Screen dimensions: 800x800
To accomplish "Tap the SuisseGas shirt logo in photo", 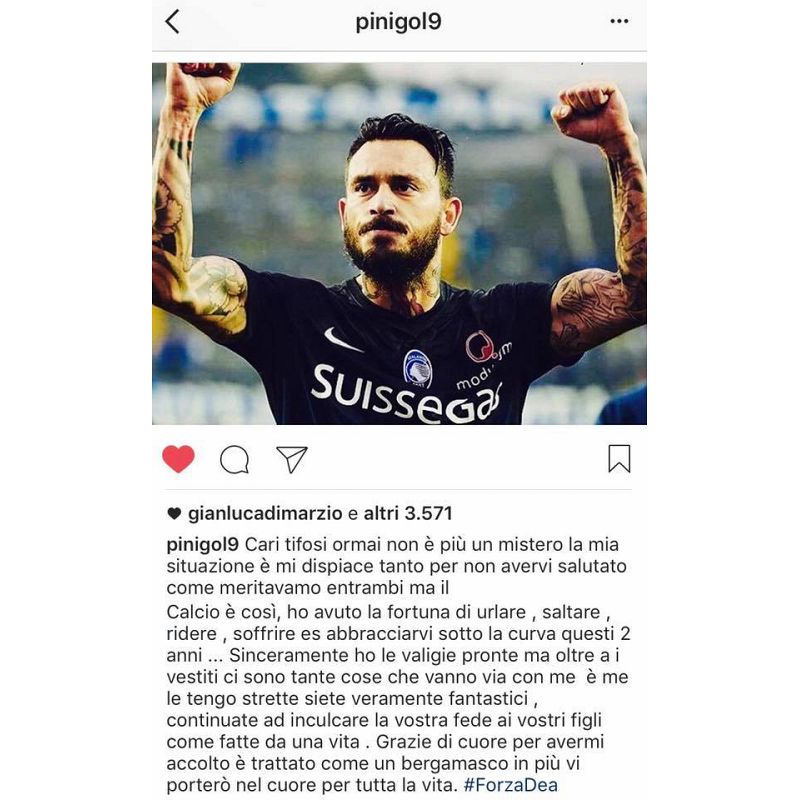I will (406, 394).
